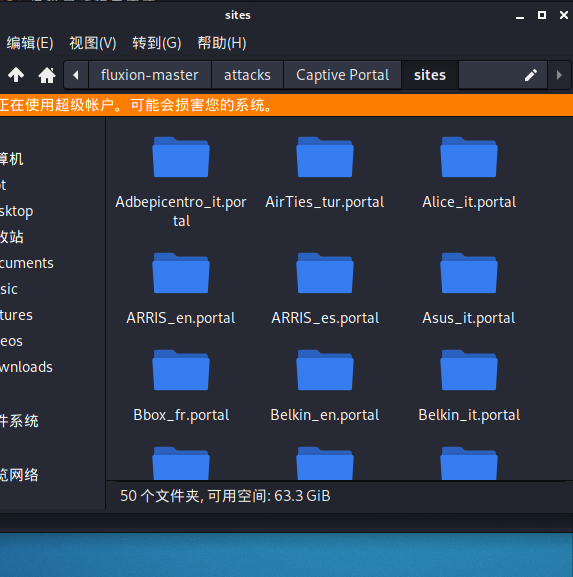Go up to parent folder arrow
The height and width of the screenshot is (577, 573).
point(16,75)
